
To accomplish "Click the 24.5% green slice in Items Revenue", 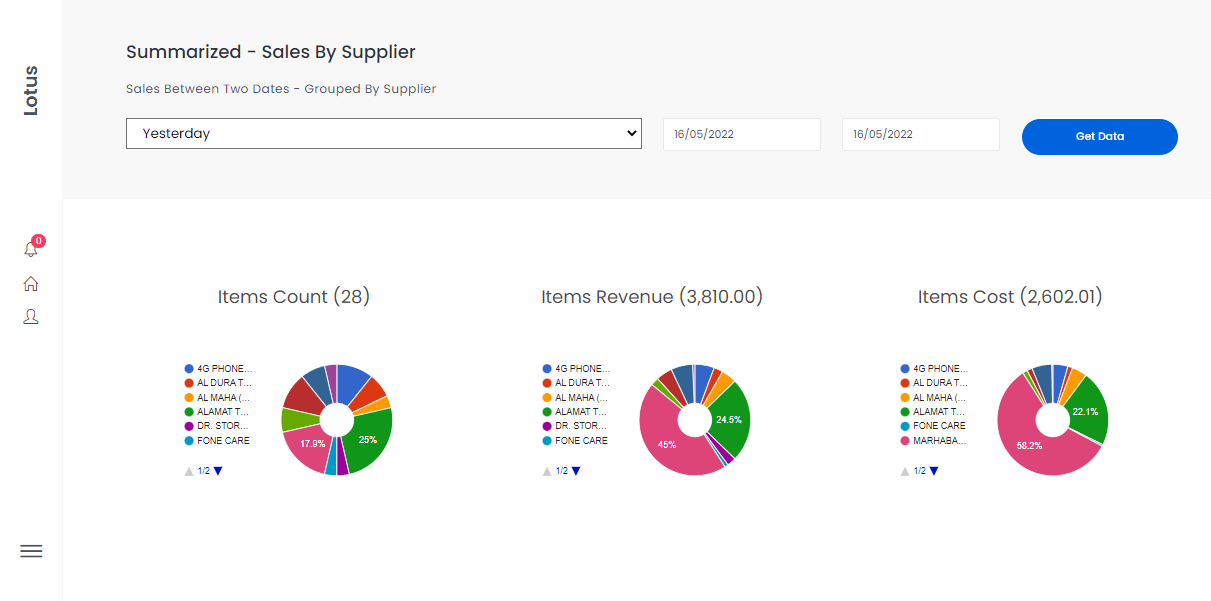I will (730, 418).
